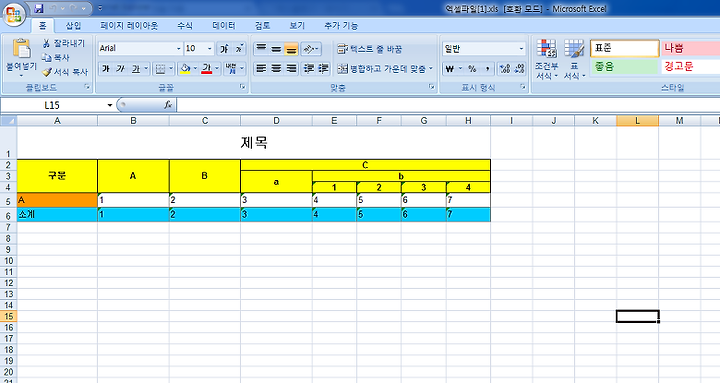Open phonetic guide (내천) button
The width and height of the screenshot is (720, 383).
tap(231, 69)
